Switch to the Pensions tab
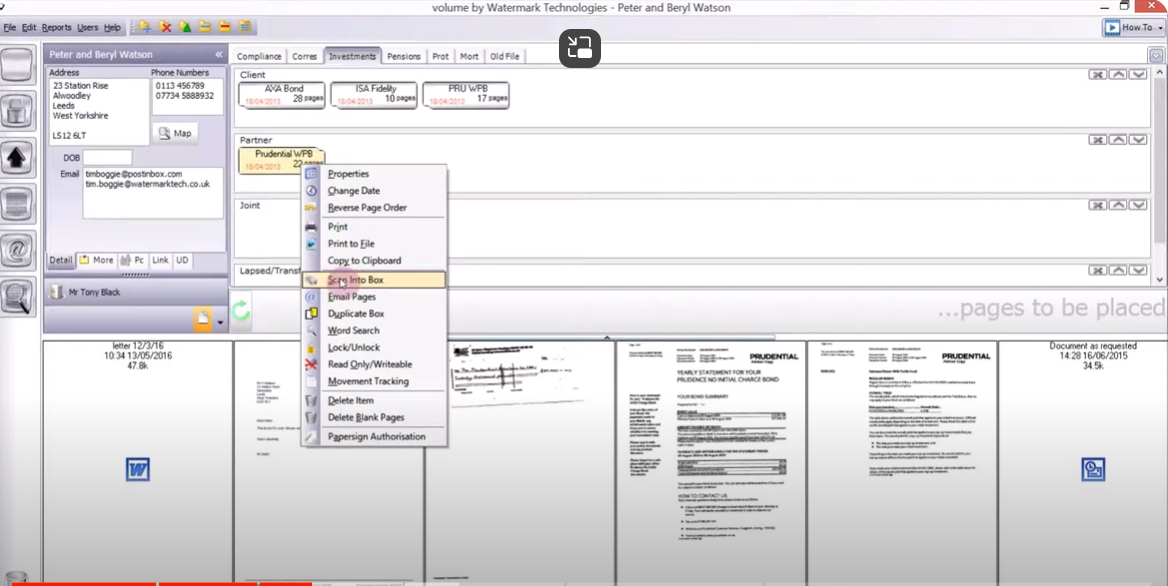The image size is (1168, 586). 404,56
